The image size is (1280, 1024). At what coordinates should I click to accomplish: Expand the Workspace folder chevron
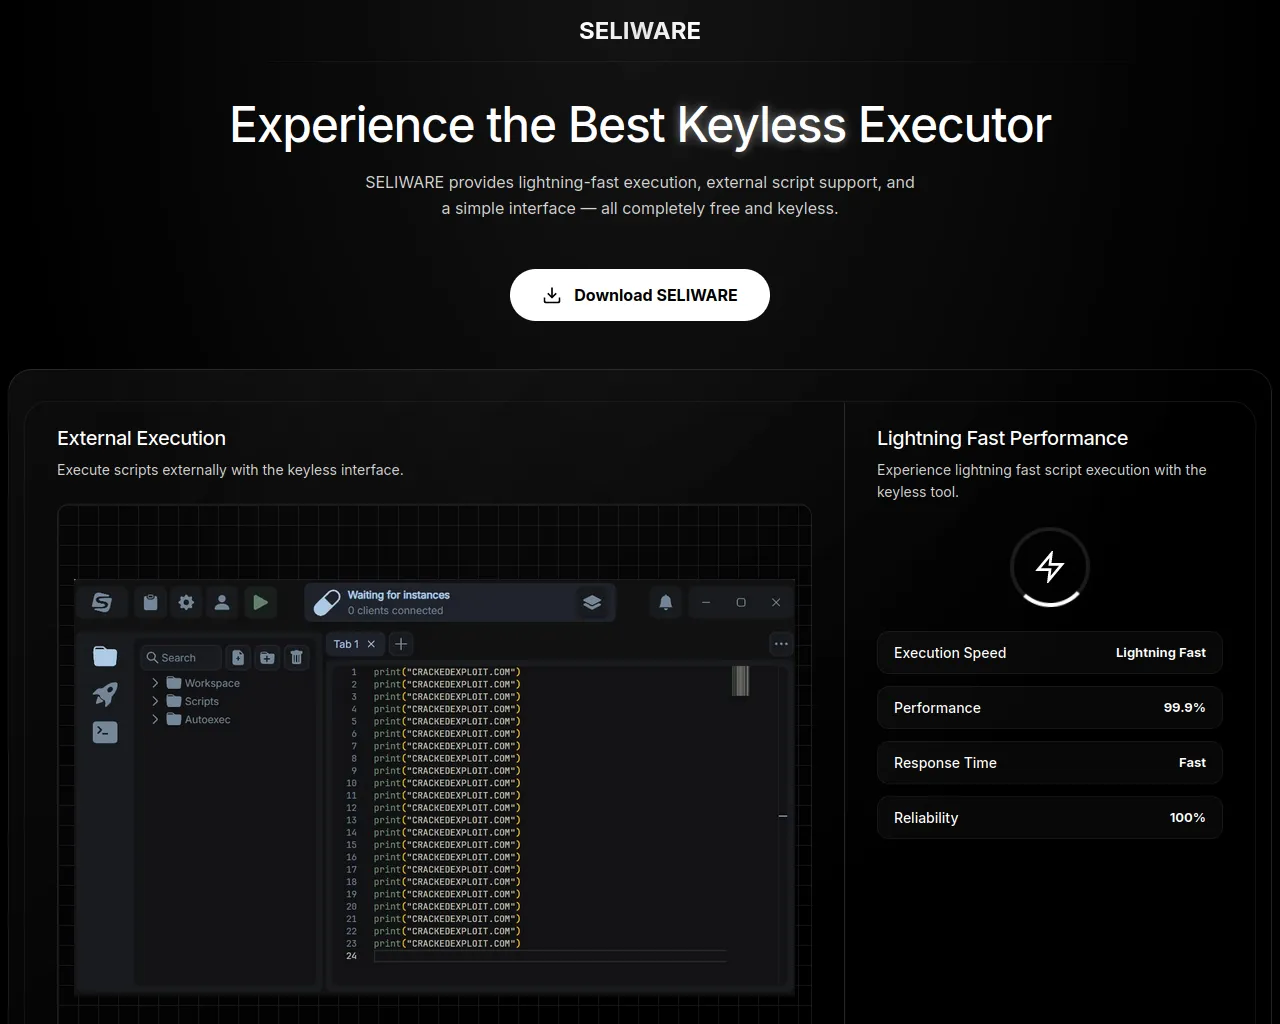(x=155, y=683)
